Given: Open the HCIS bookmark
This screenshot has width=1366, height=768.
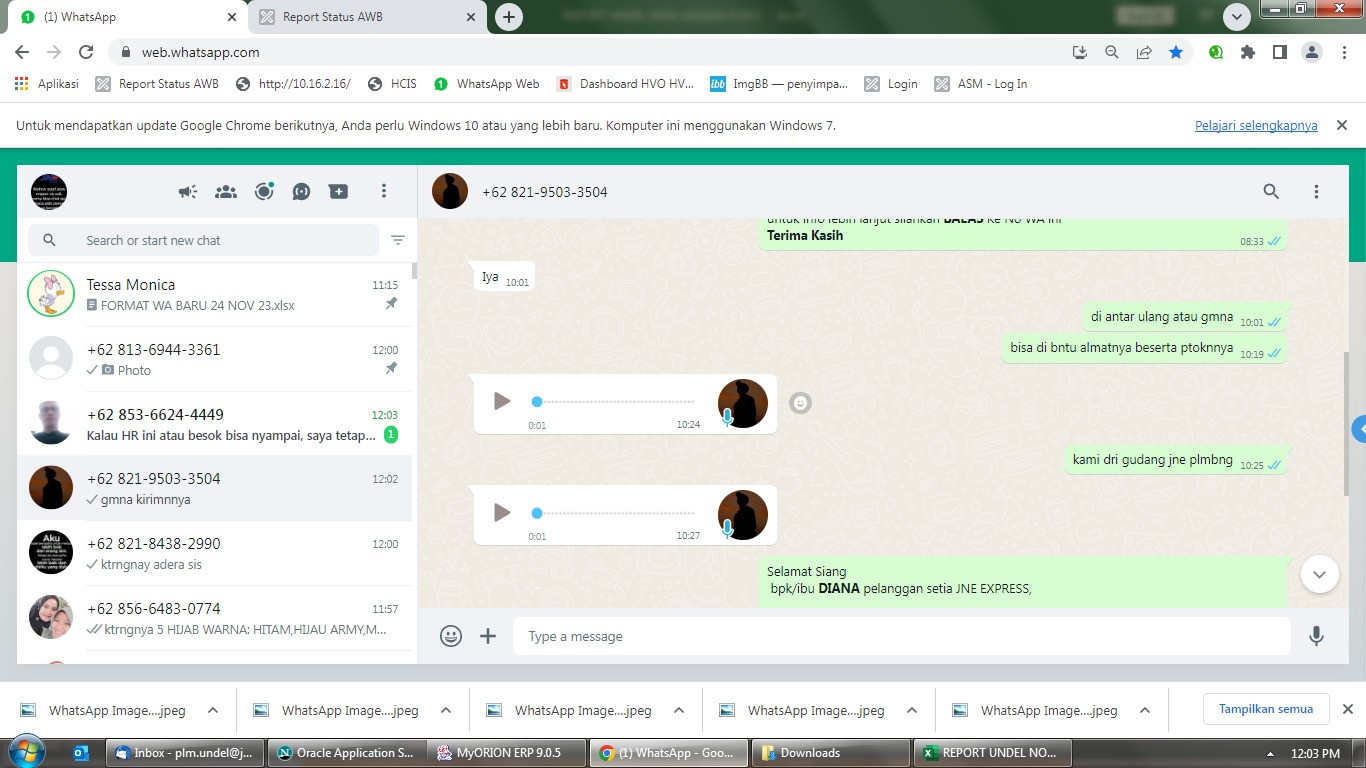Looking at the screenshot, I should pos(392,84).
